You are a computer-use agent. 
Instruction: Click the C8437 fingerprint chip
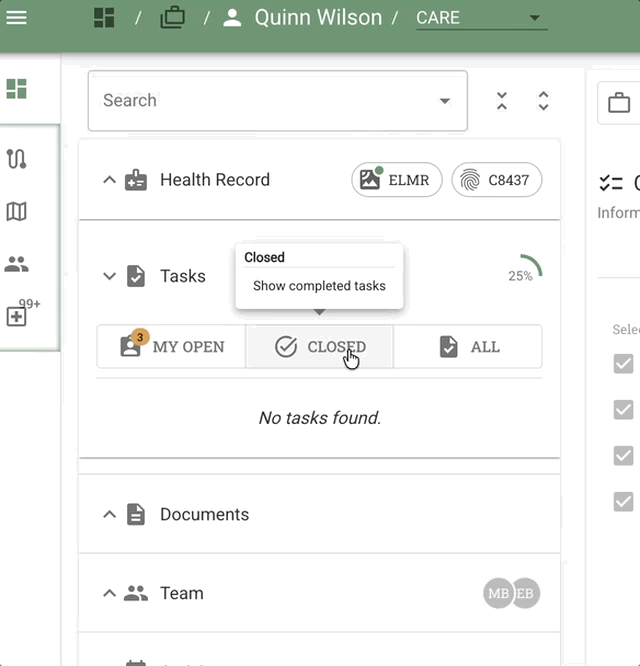(x=496, y=180)
